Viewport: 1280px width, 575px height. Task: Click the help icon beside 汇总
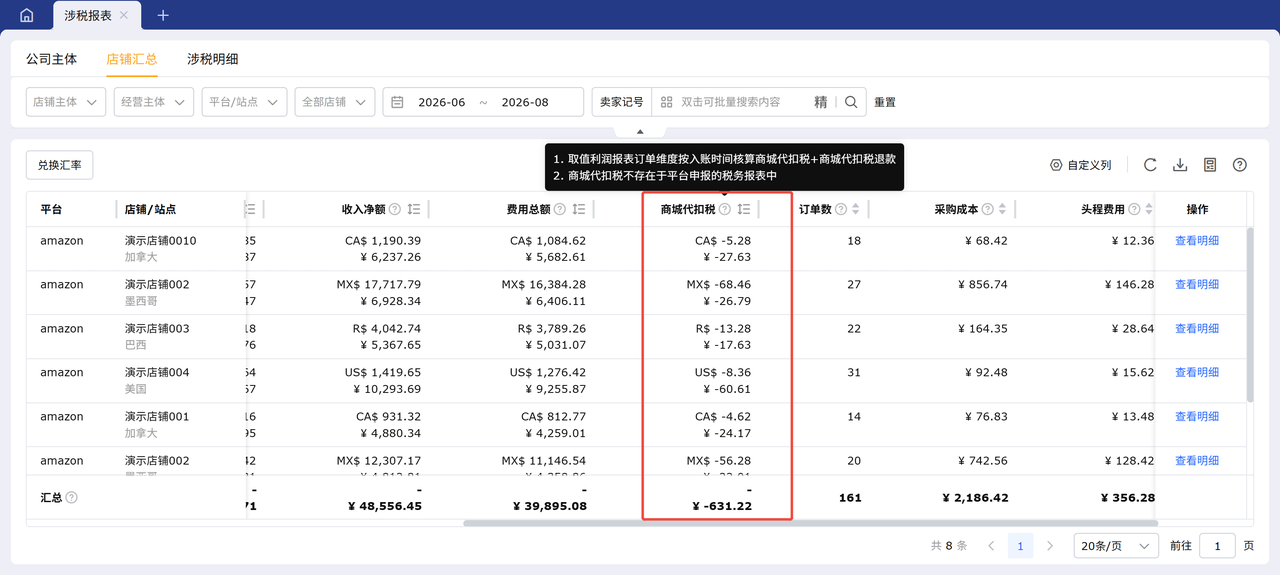pos(72,497)
